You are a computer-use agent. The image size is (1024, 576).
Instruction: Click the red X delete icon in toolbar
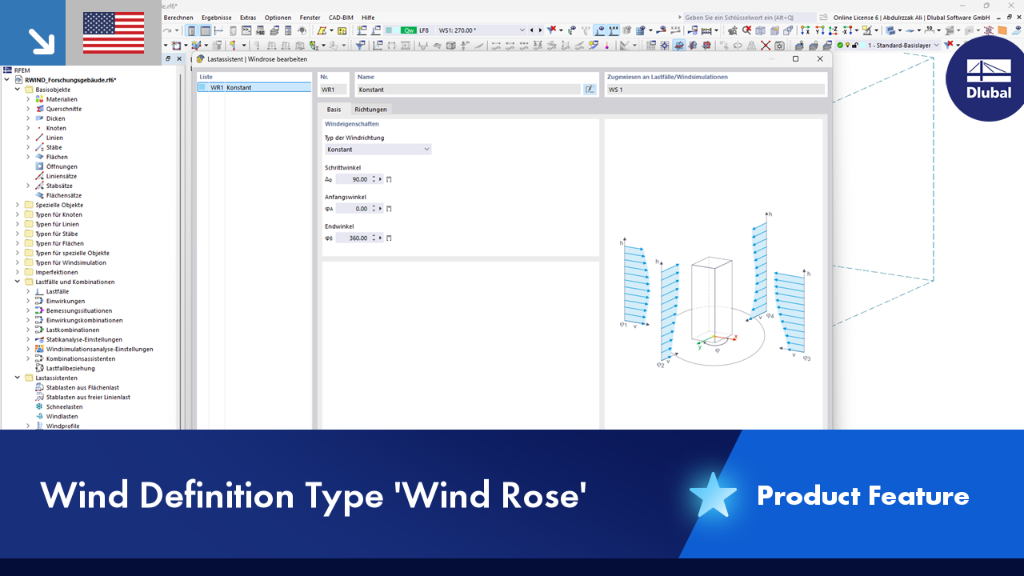tap(765, 46)
